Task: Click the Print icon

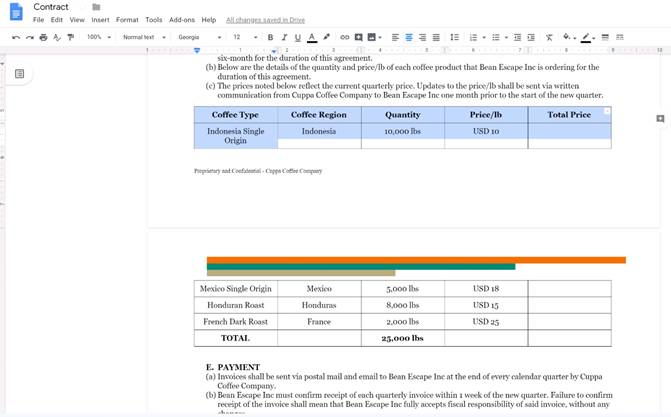Action: (43, 37)
